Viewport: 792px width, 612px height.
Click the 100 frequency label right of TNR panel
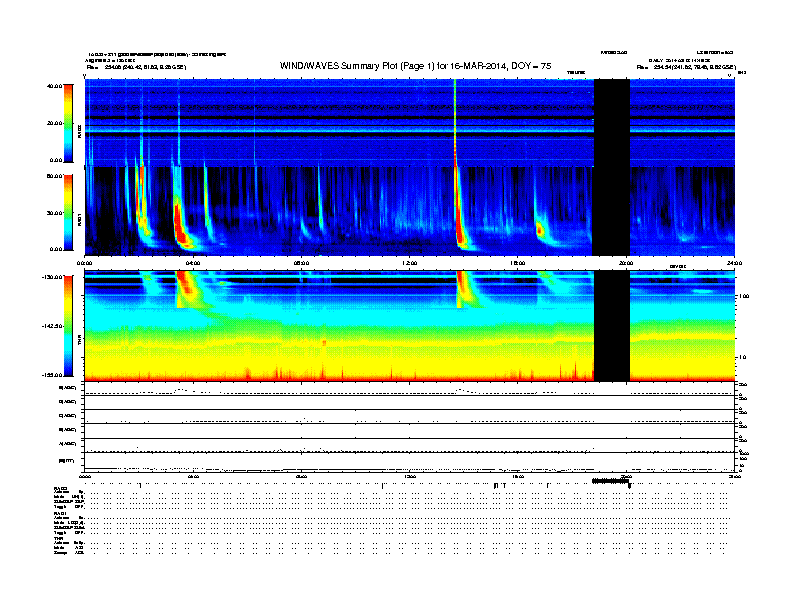click(743, 296)
